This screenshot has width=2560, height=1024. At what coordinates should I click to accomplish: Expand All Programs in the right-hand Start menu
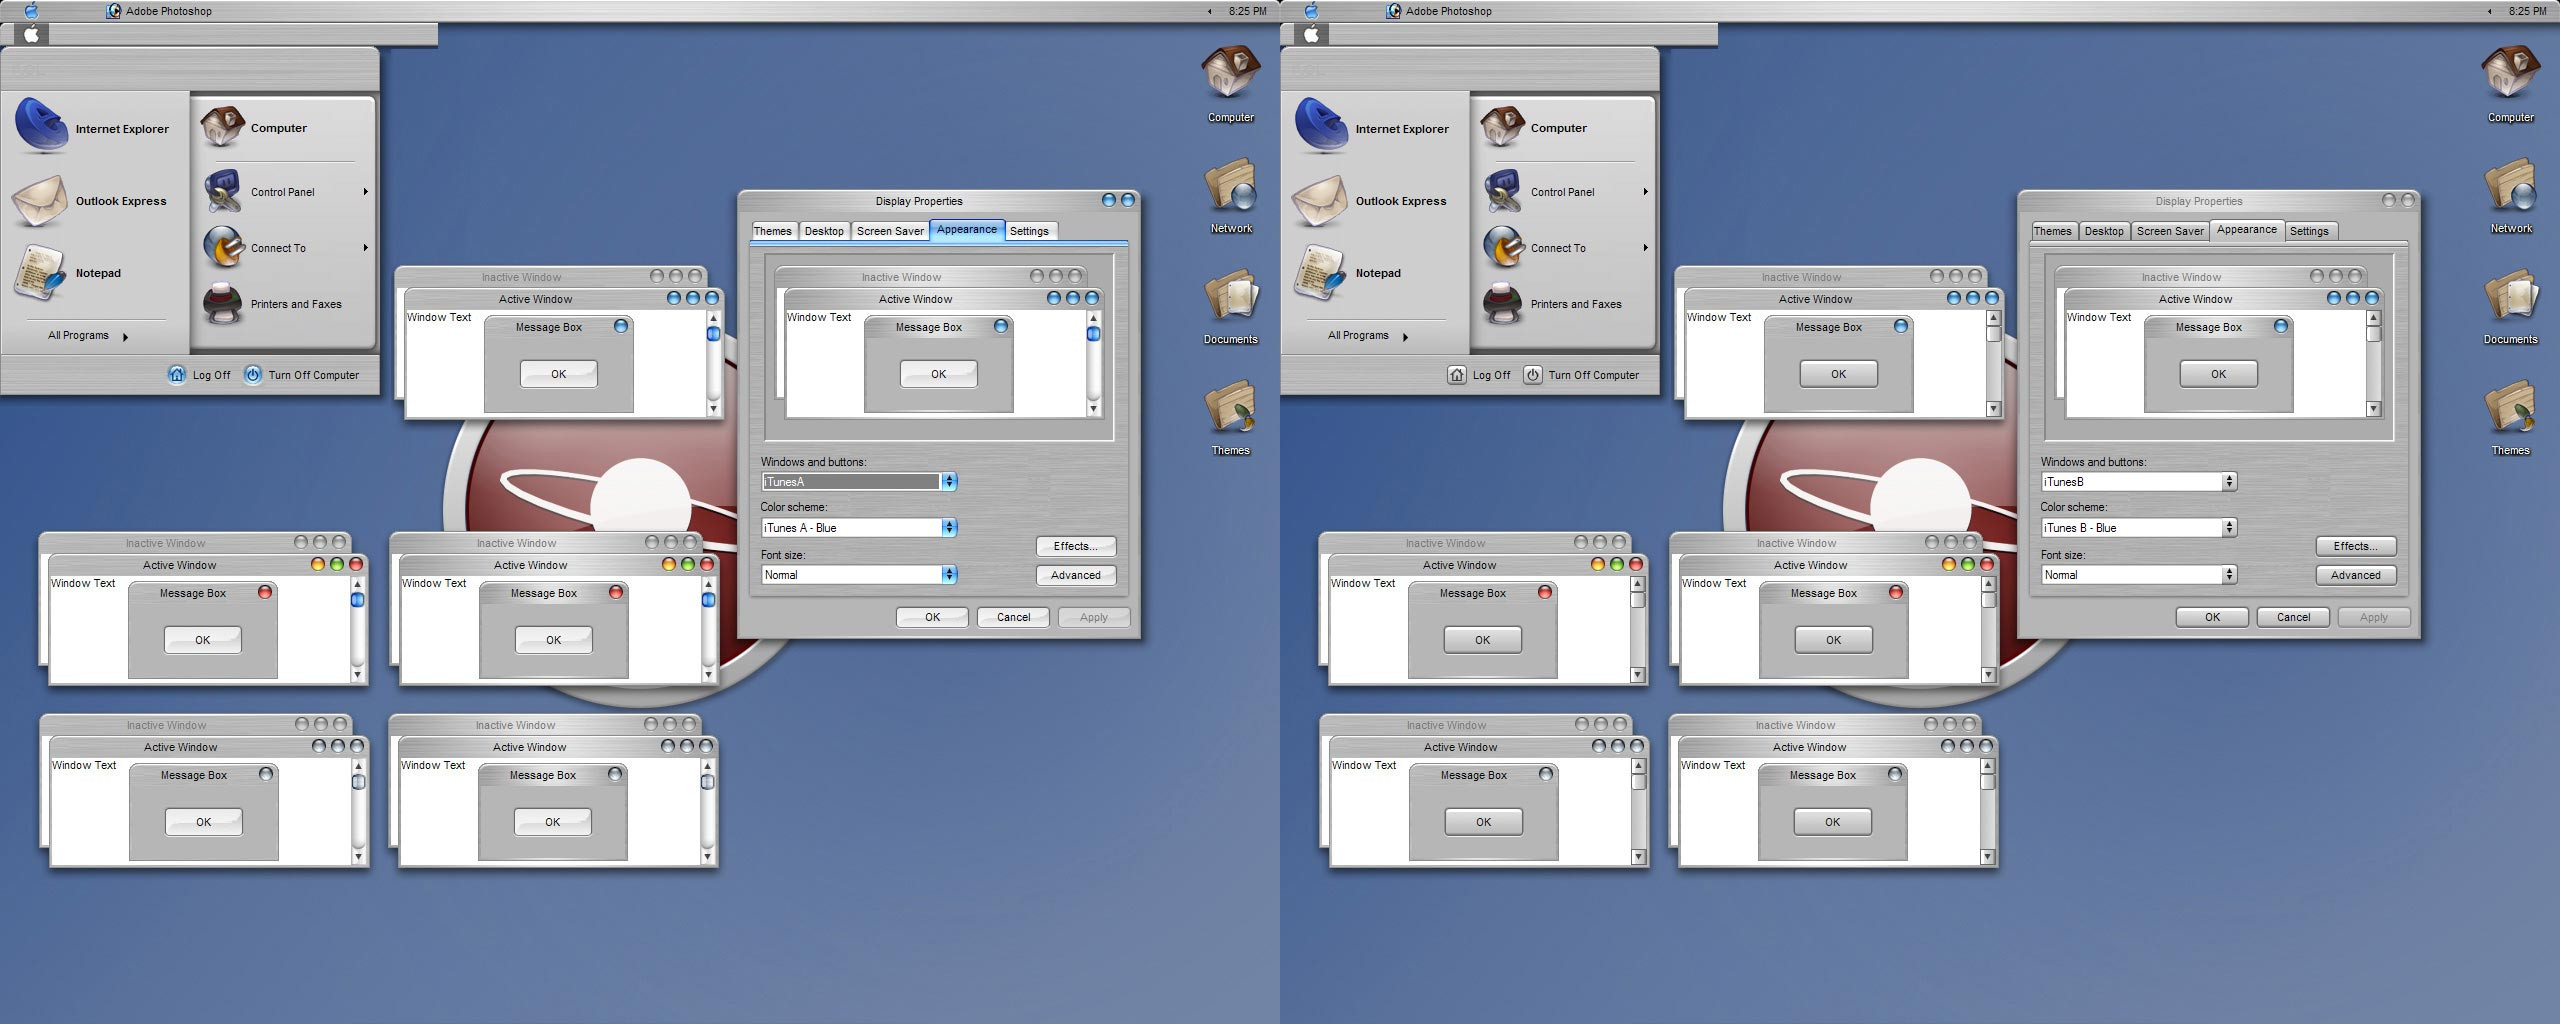1367,336
